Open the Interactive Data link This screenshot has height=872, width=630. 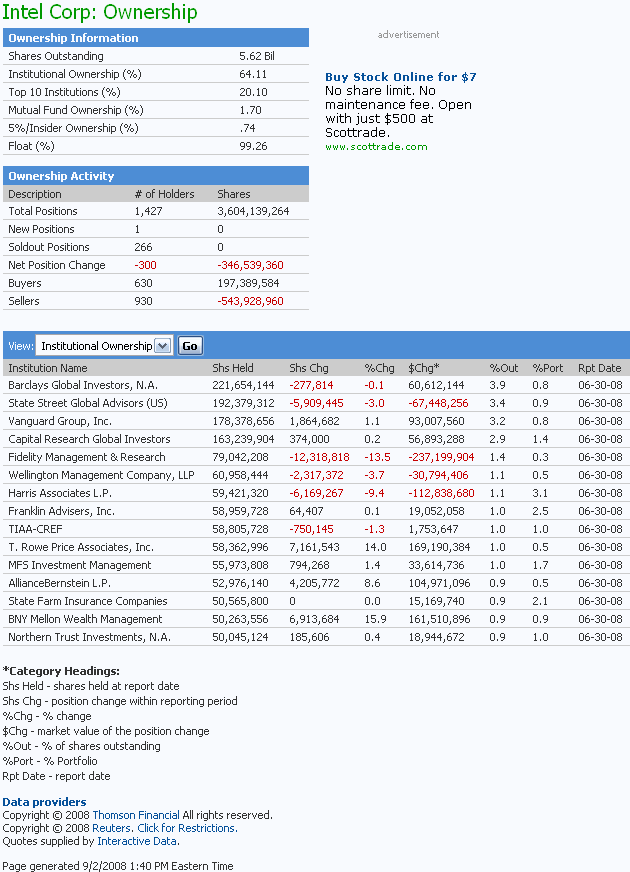[x=138, y=841]
